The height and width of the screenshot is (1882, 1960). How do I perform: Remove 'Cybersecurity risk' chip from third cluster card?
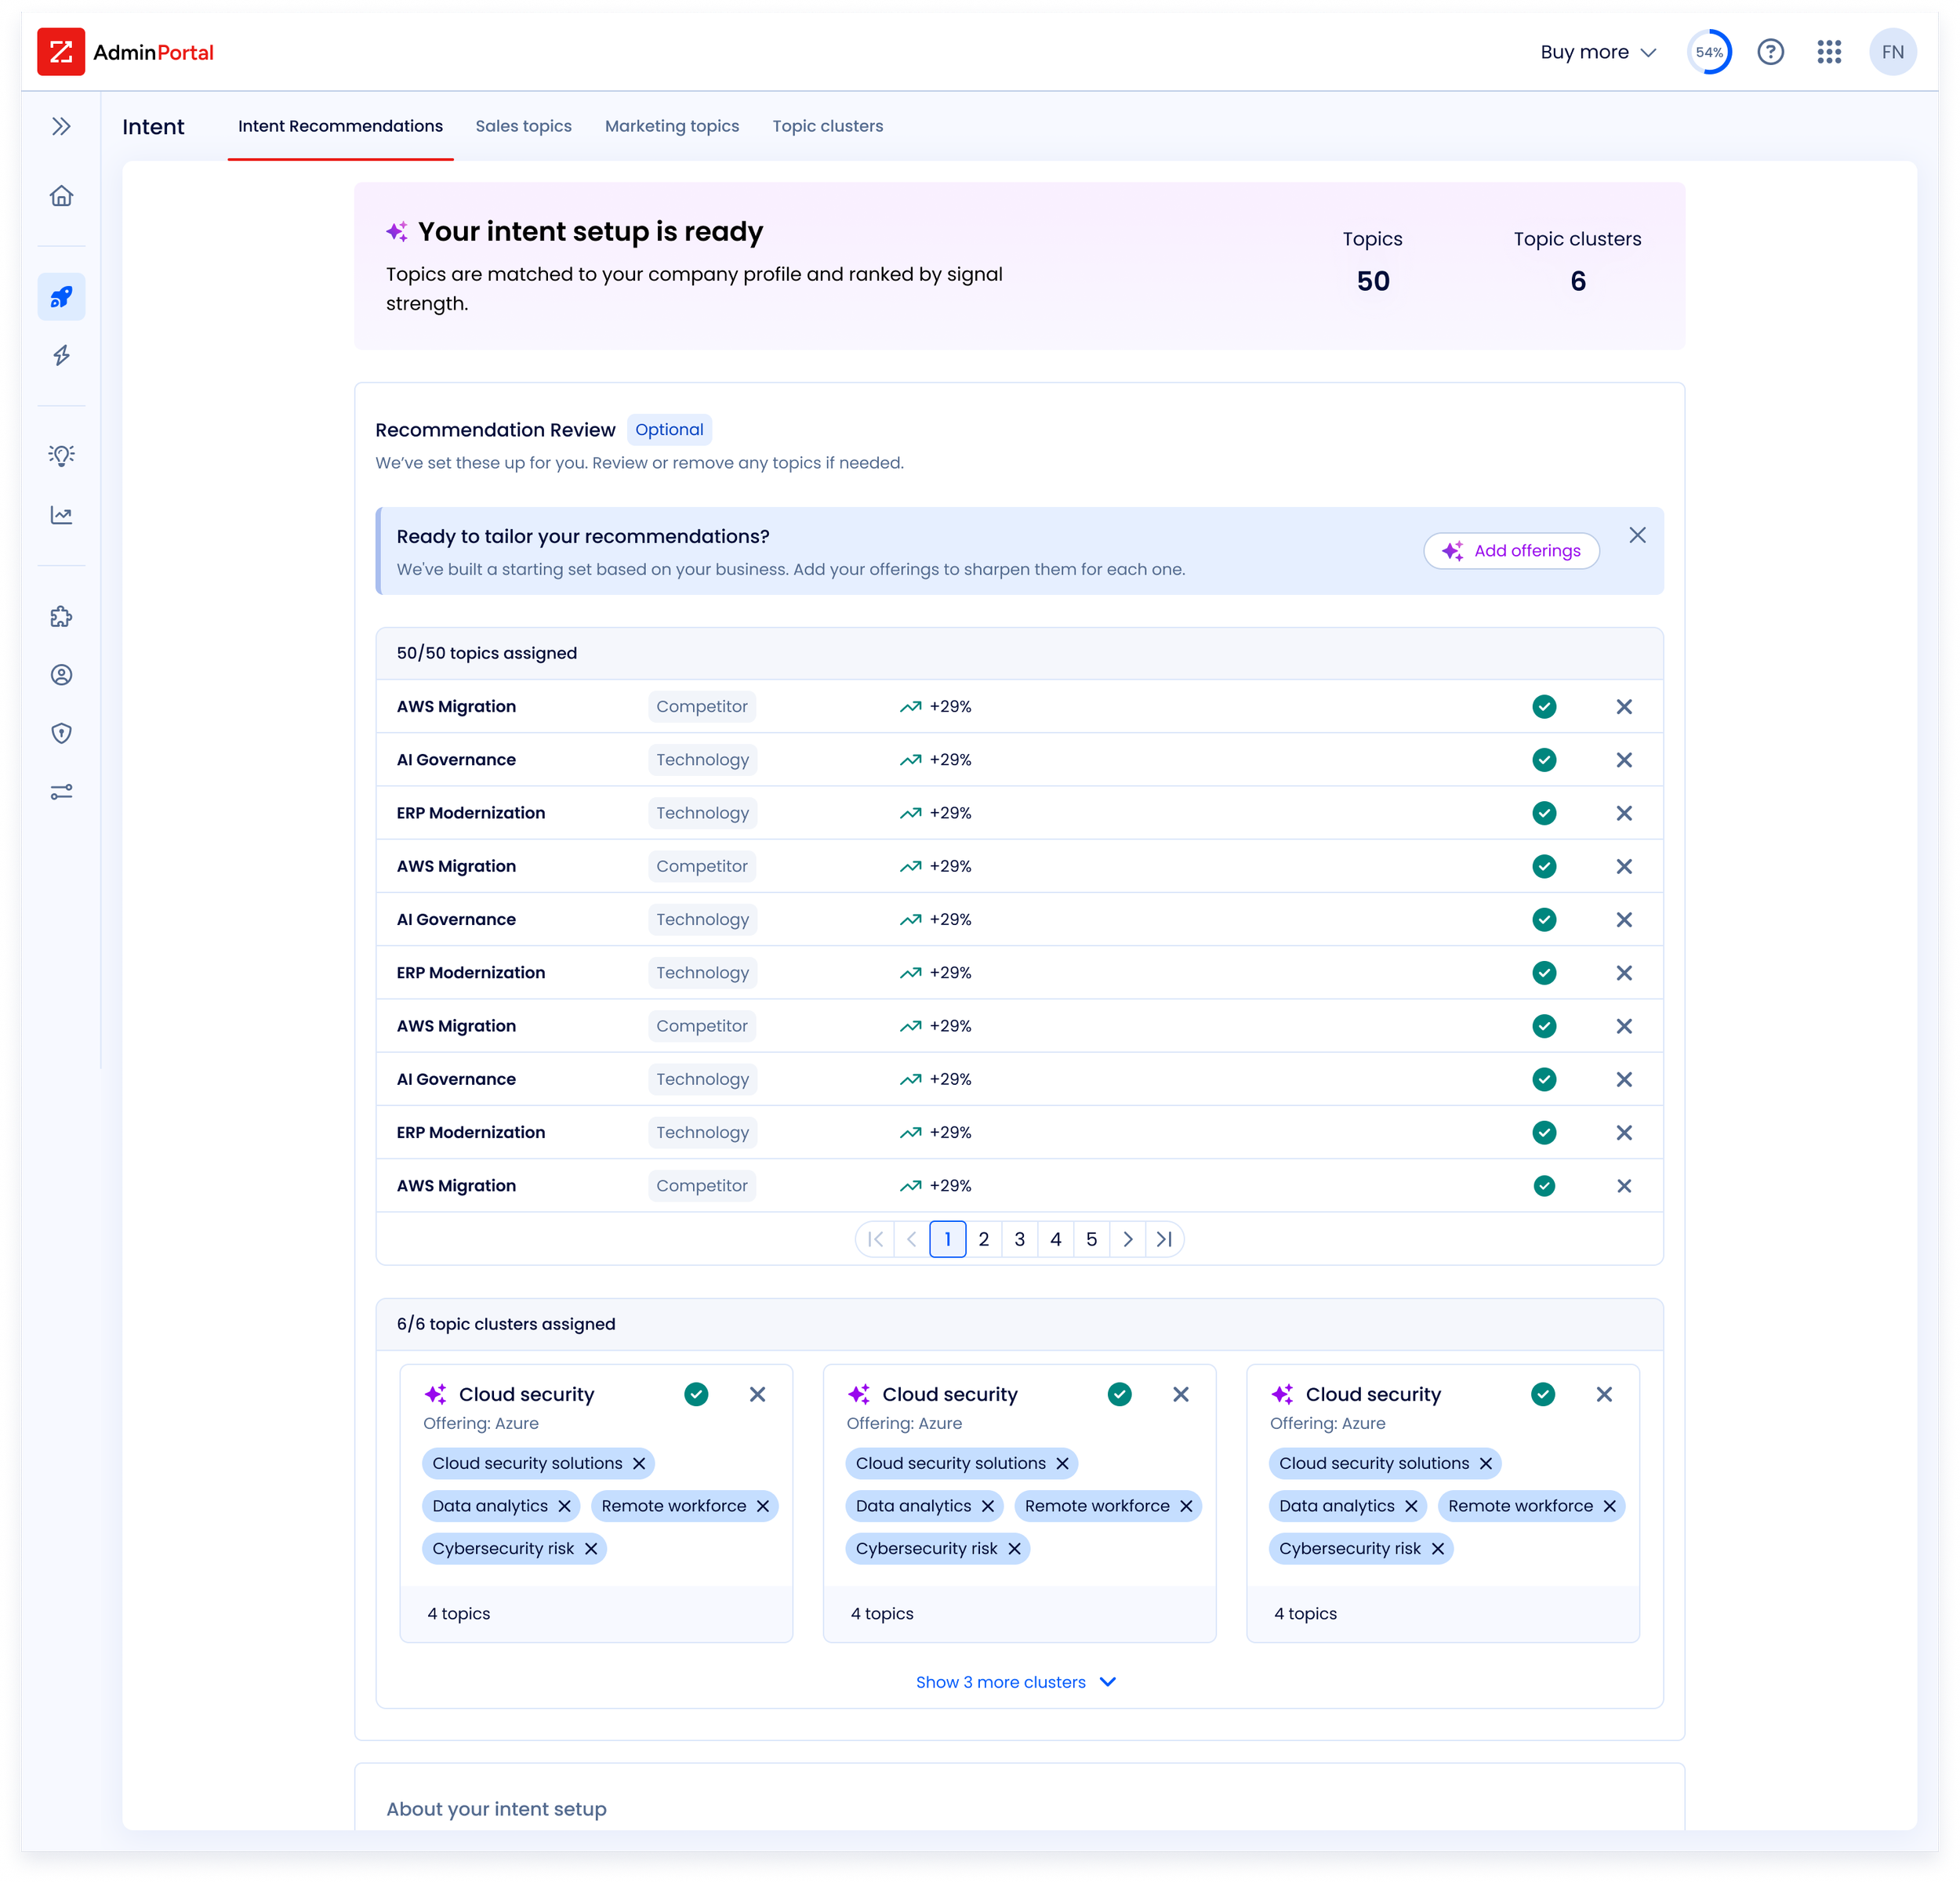click(1438, 1549)
